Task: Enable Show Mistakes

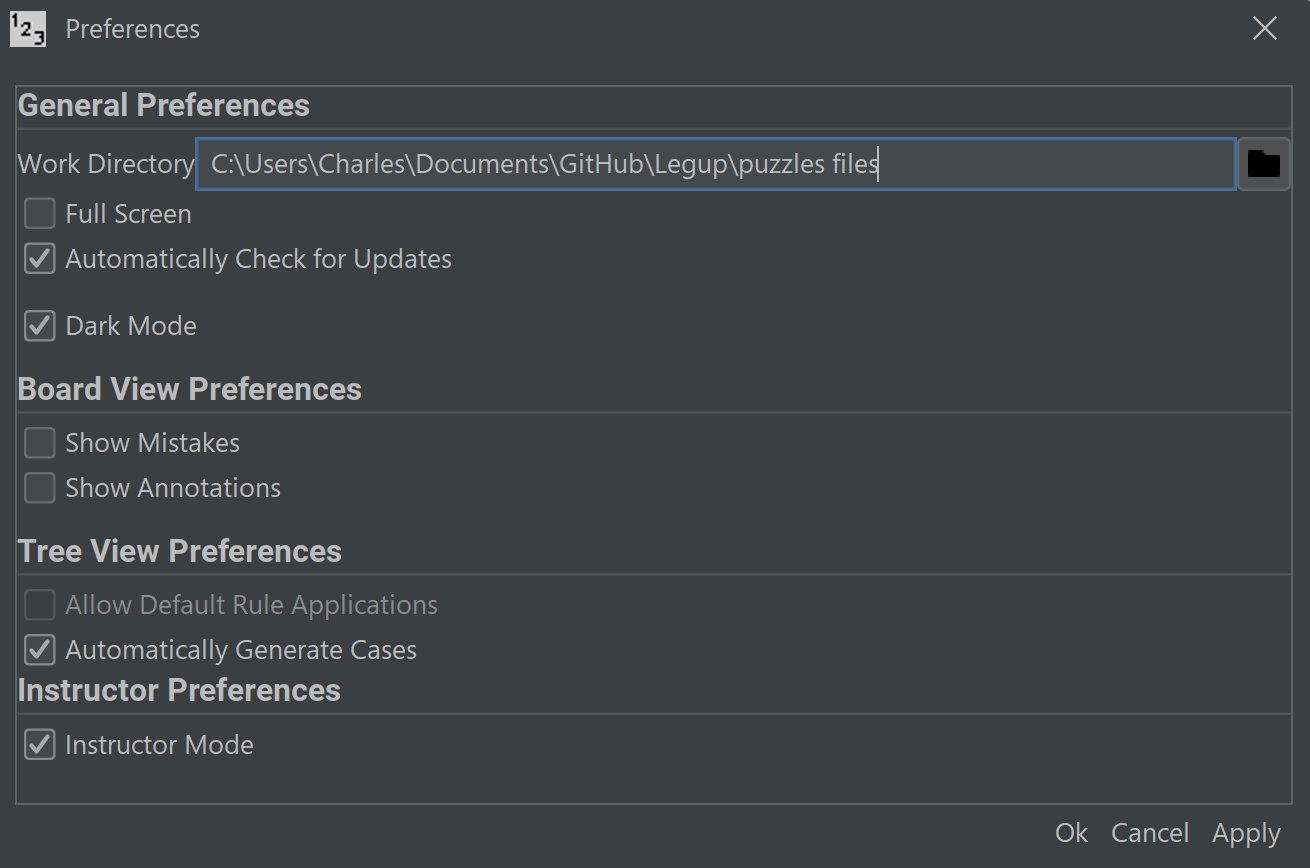Action: 38,442
